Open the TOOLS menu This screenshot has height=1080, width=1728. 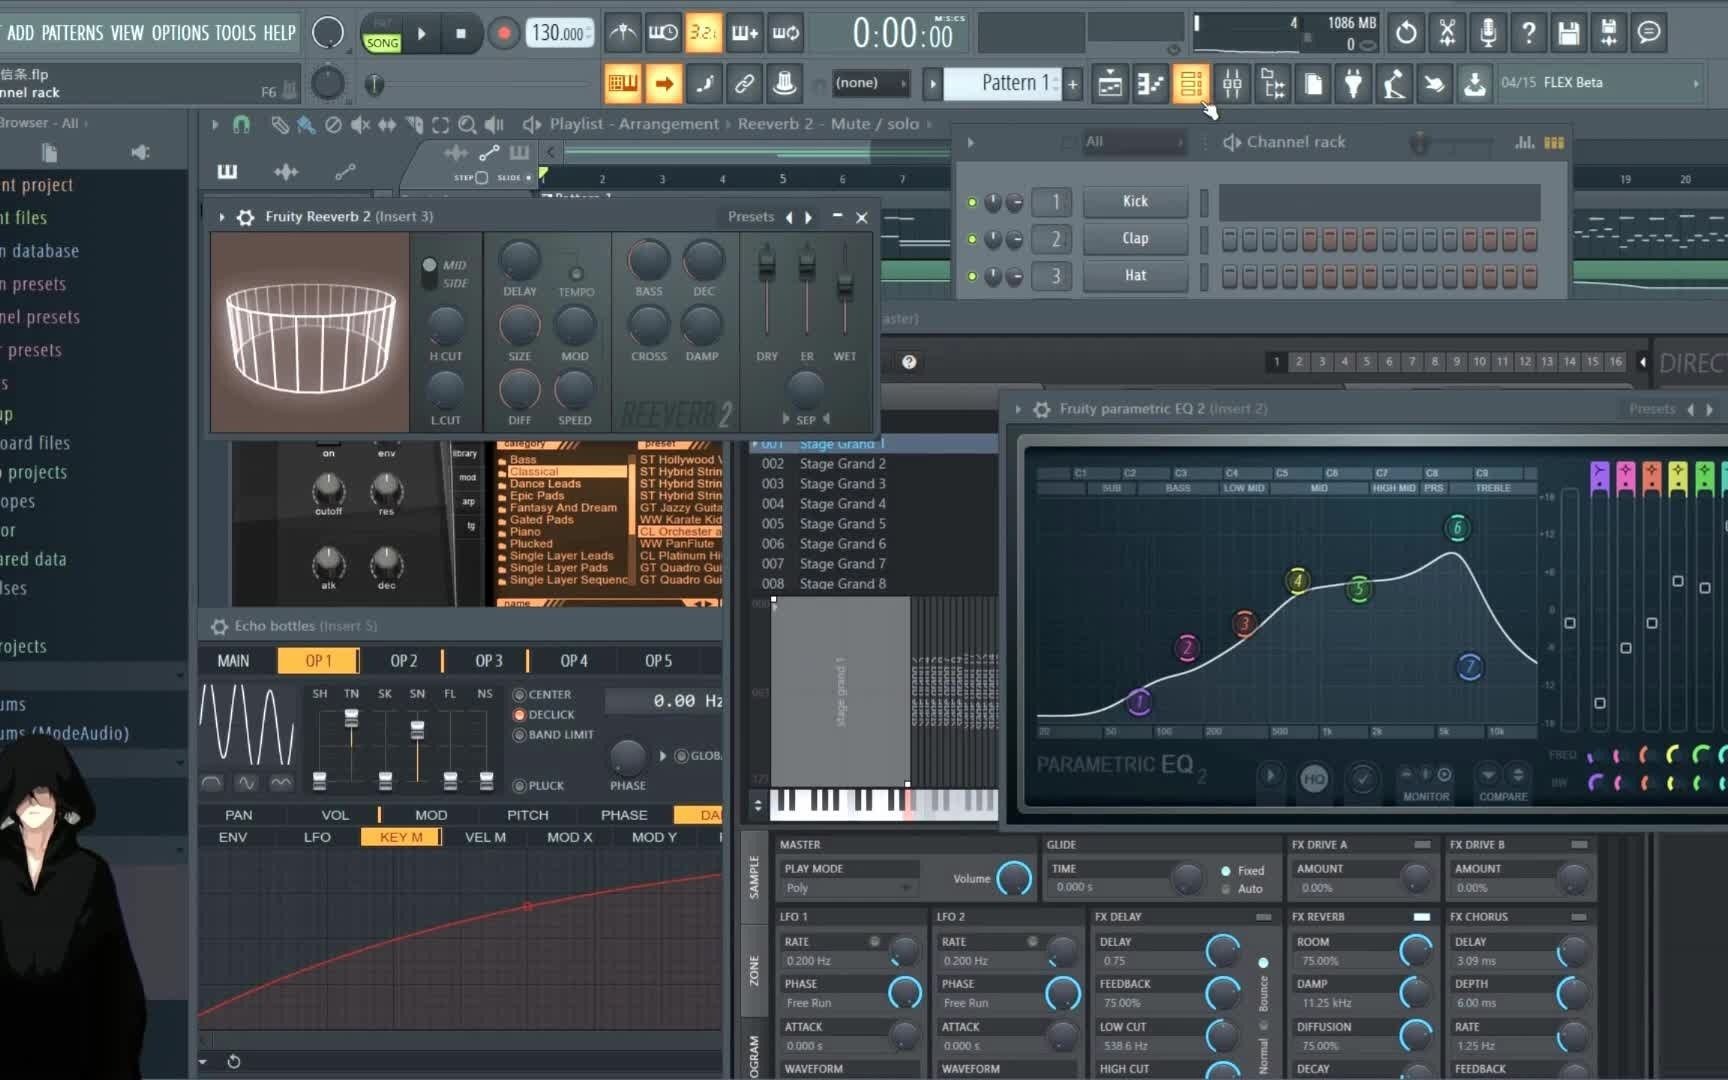tap(236, 33)
